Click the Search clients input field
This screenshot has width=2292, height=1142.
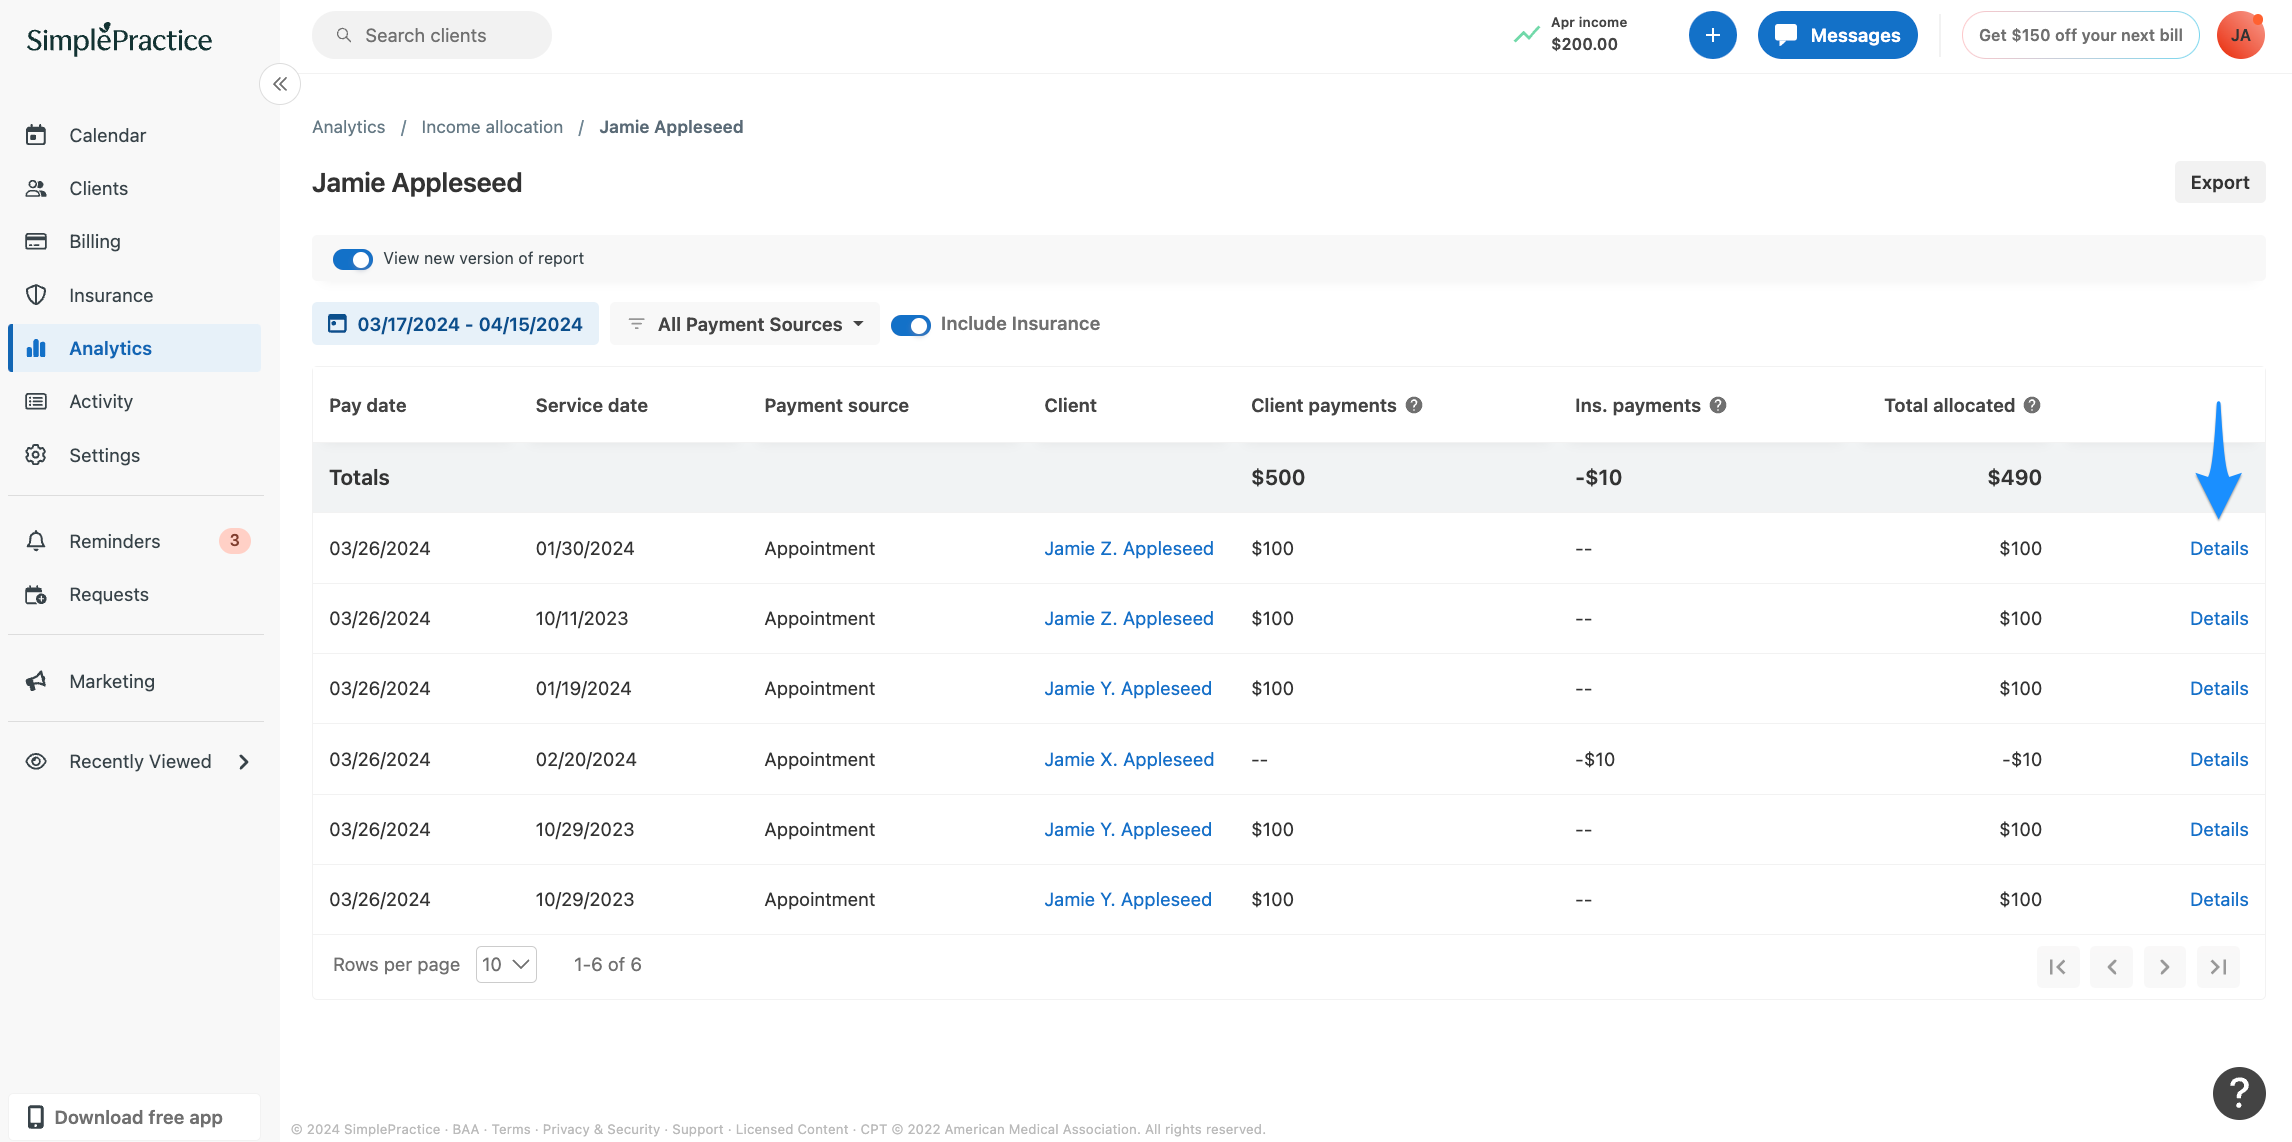click(x=431, y=34)
